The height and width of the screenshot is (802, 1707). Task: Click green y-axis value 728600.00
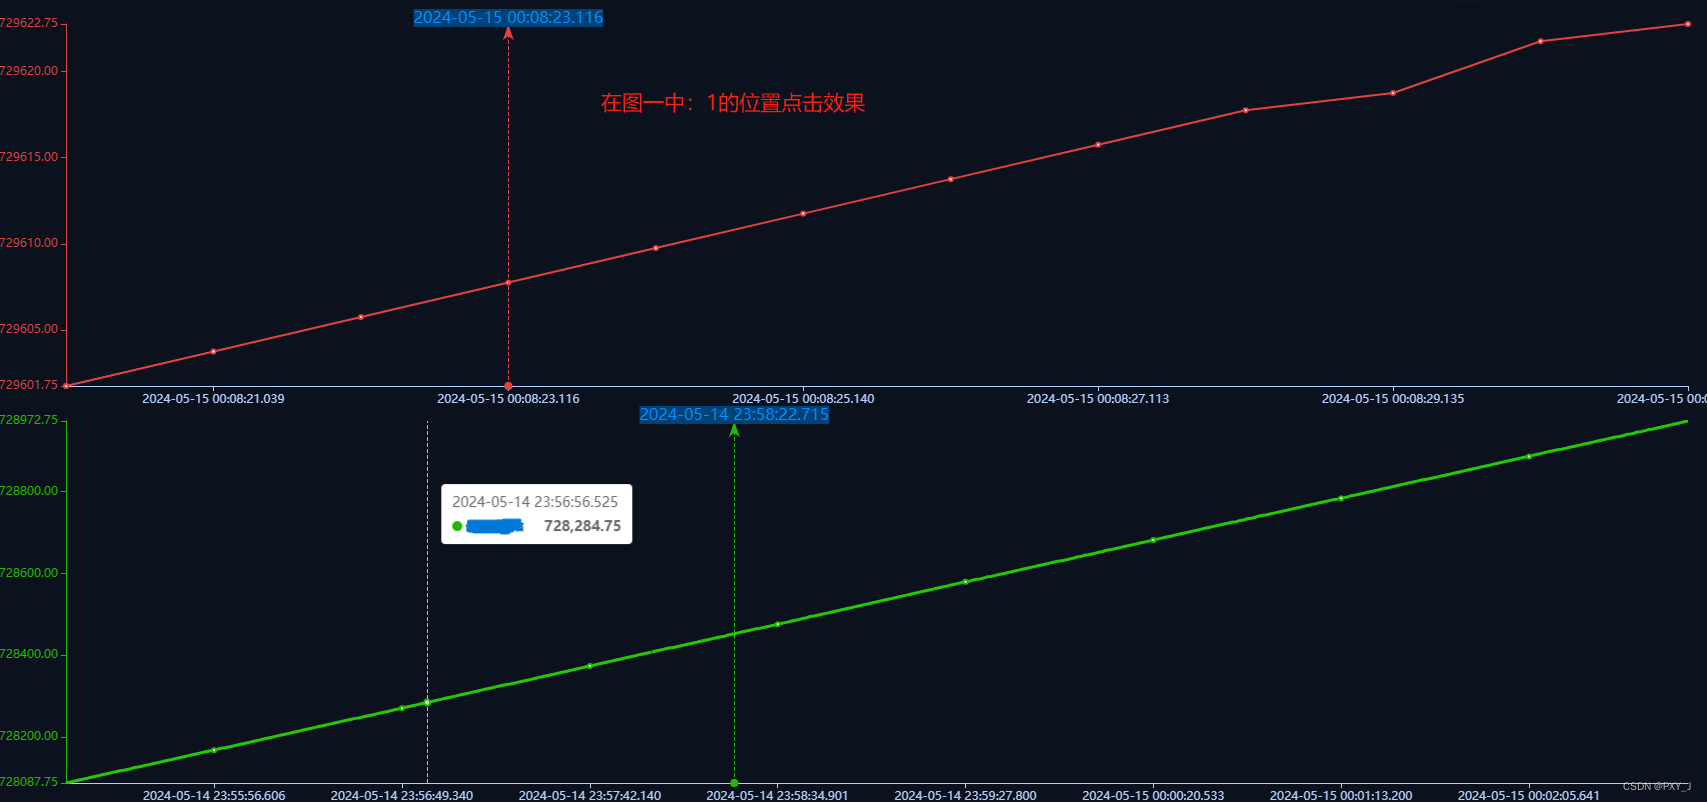29,573
